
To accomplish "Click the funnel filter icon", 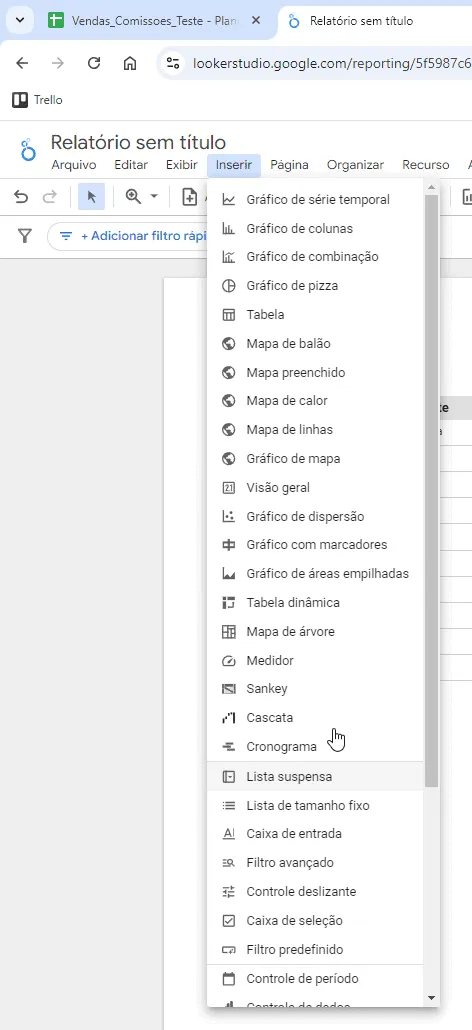I will click(x=25, y=236).
